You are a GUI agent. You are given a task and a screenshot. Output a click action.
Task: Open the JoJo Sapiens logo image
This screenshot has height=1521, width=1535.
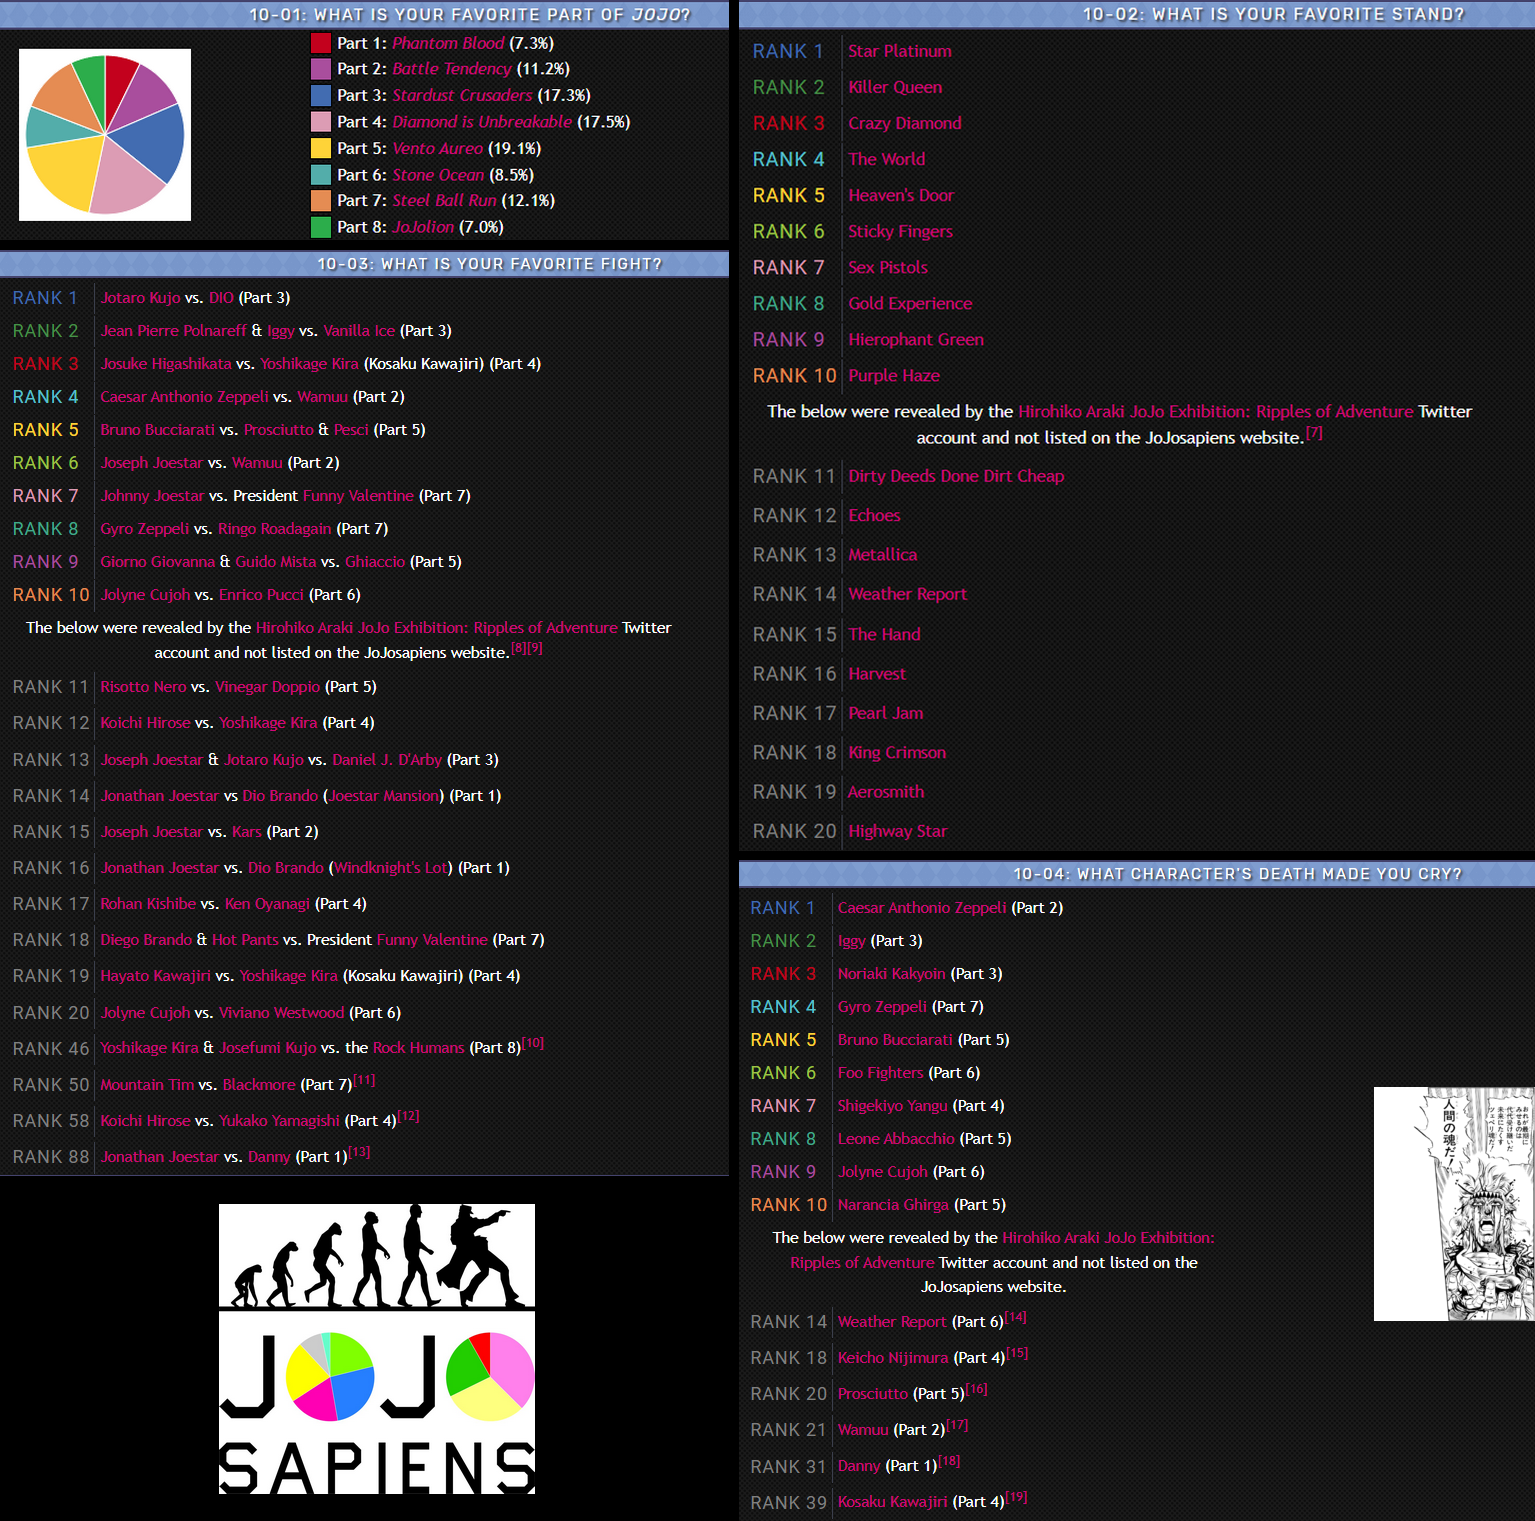click(x=377, y=1349)
